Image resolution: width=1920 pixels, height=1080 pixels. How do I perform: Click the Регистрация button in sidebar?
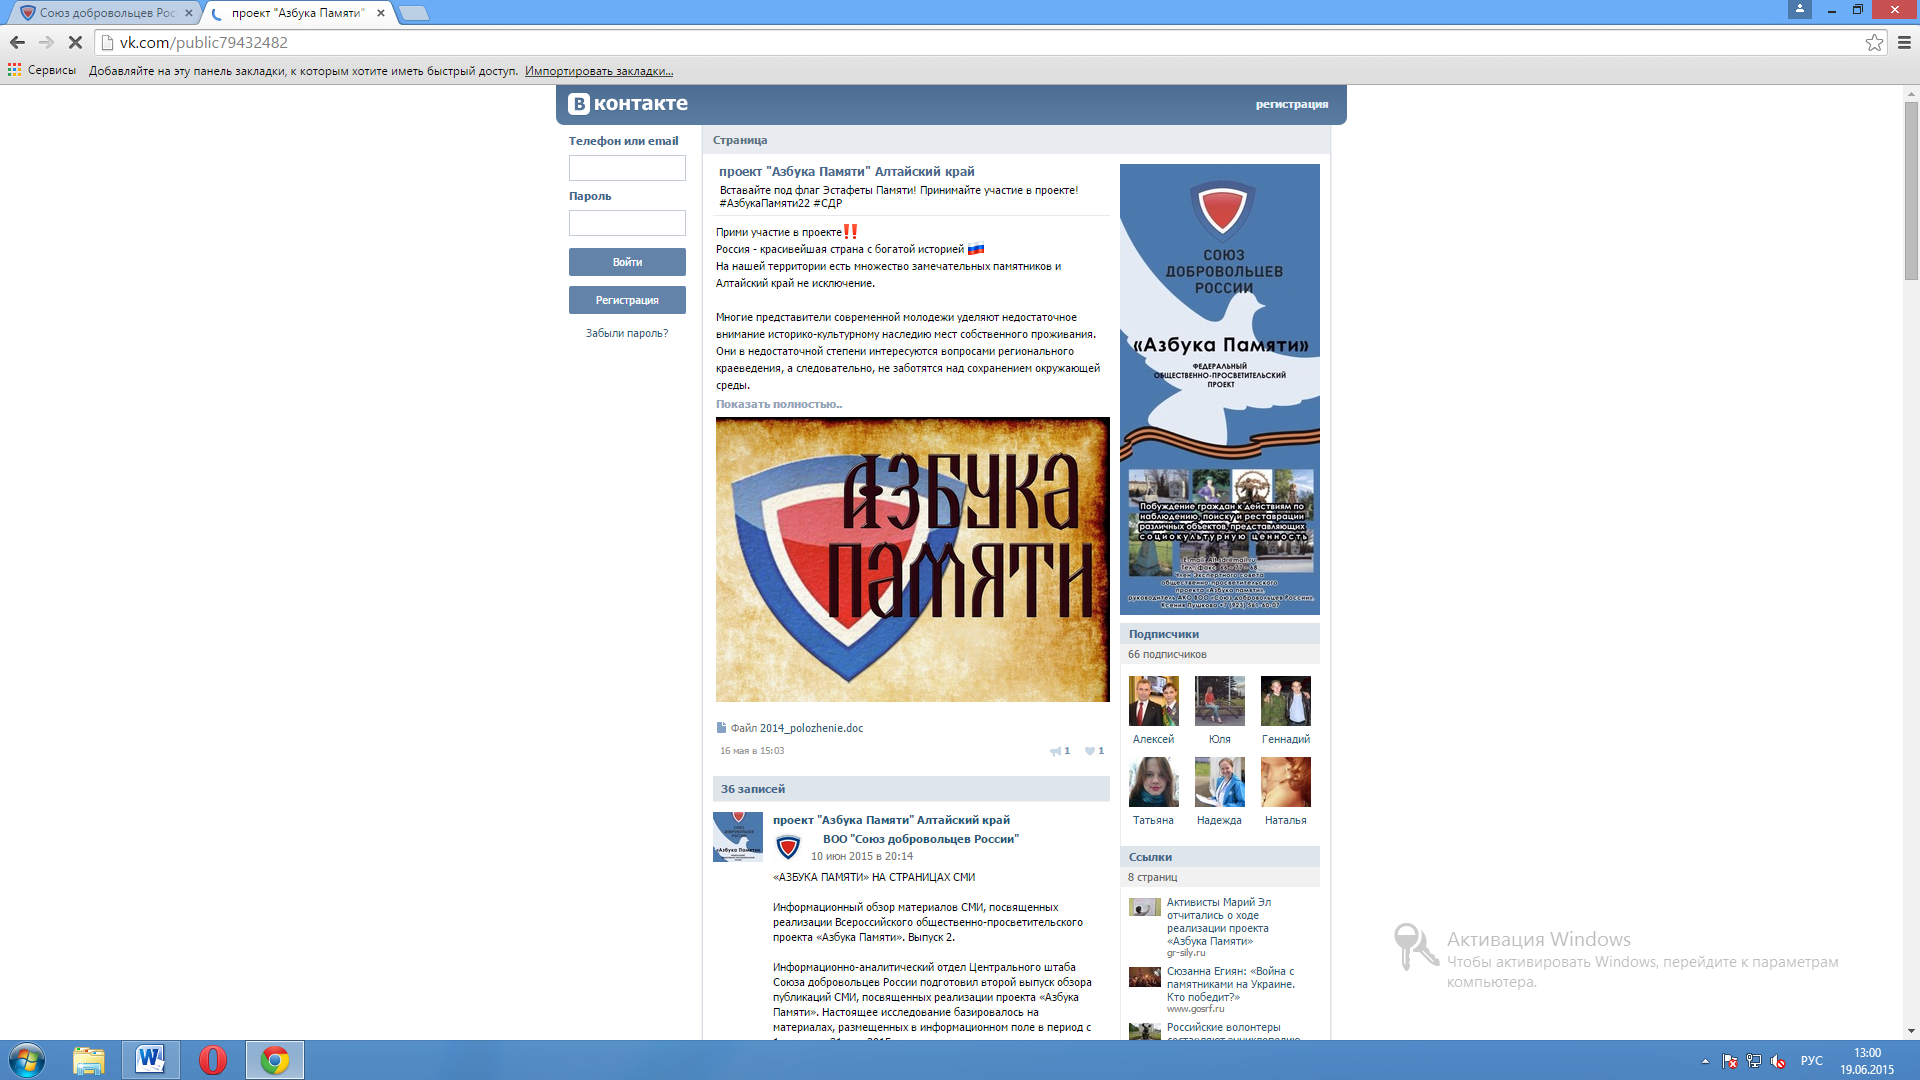click(627, 300)
